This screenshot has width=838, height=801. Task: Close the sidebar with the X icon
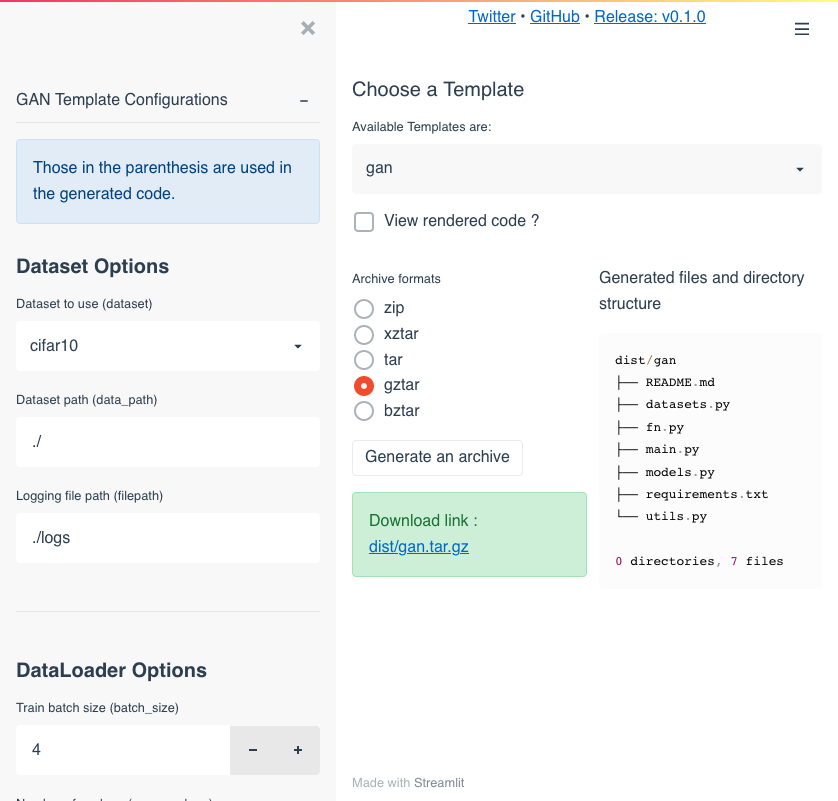308,28
